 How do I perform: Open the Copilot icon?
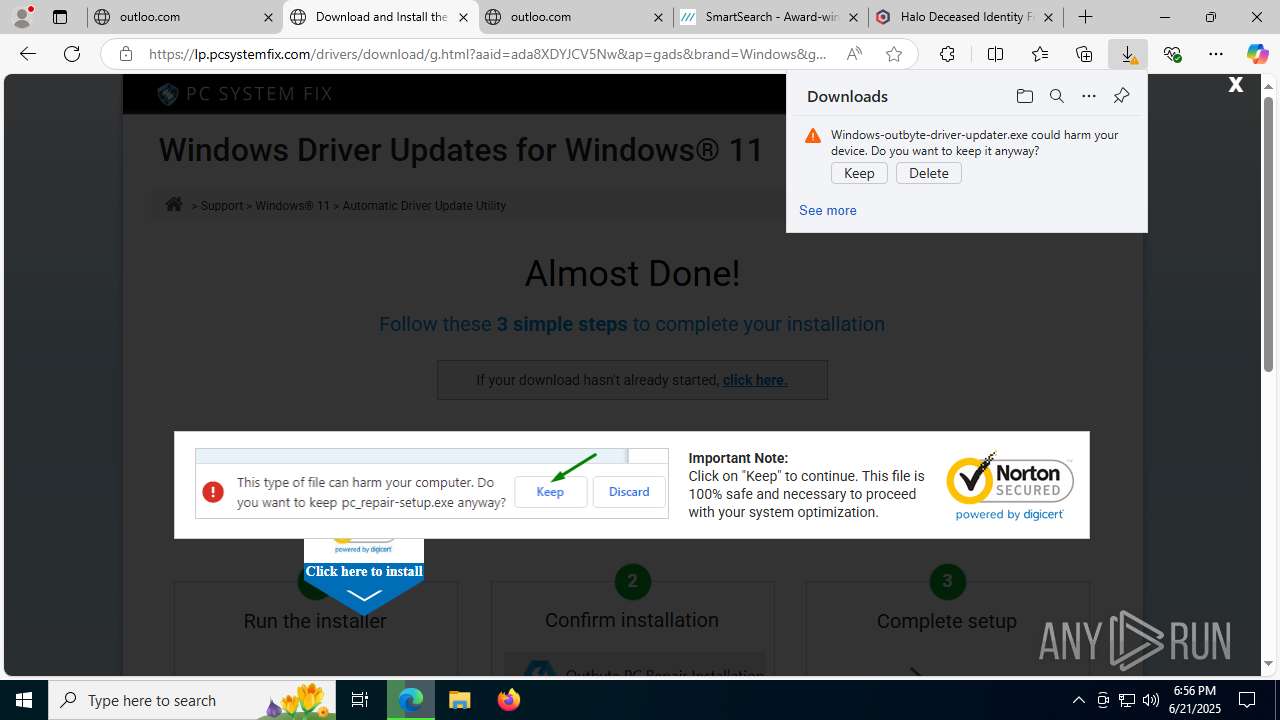[x=1257, y=54]
